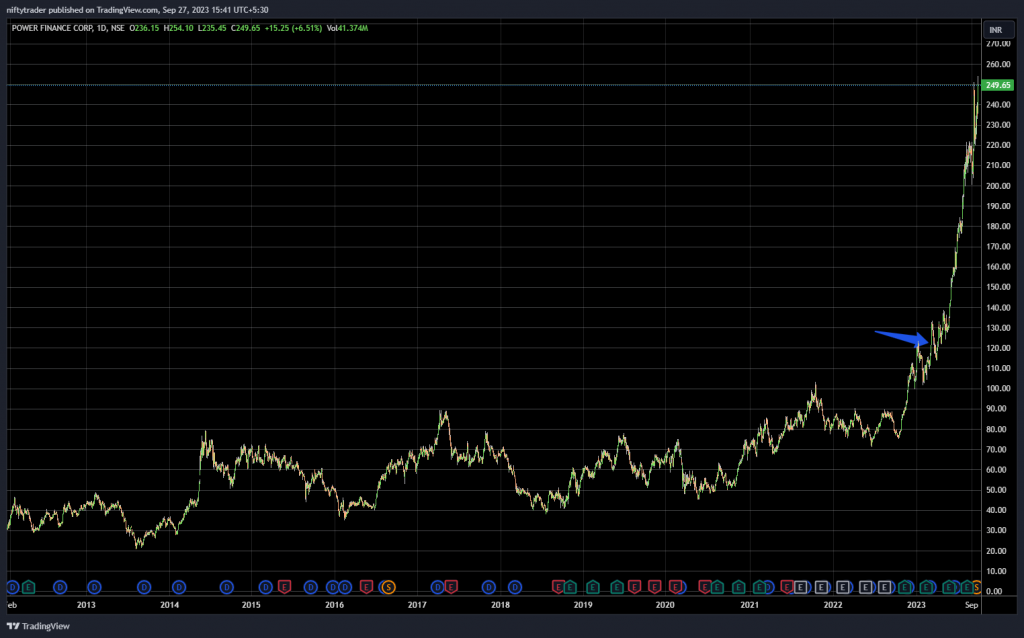Click the change value +15.25 (+6.51%)

[x=293, y=28]
